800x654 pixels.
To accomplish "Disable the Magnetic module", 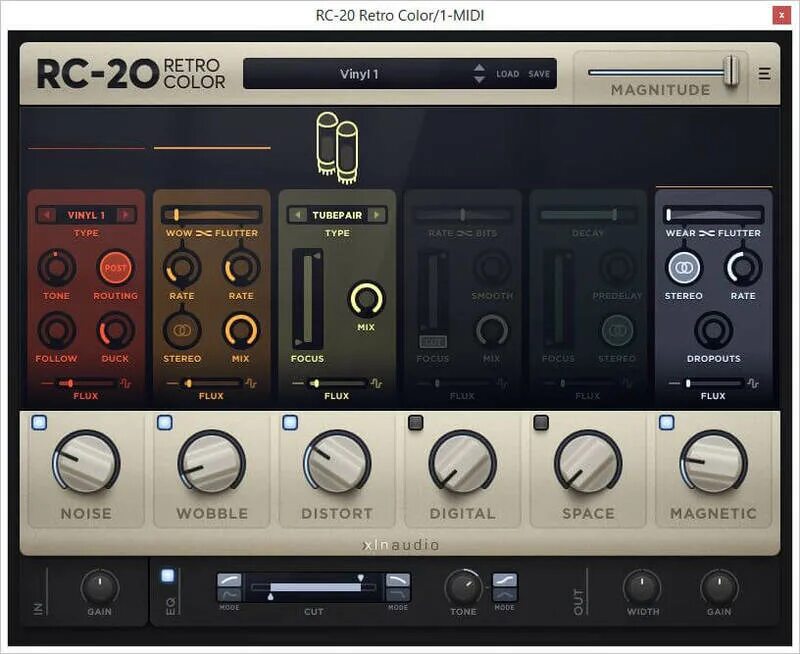I will (666, 422).
